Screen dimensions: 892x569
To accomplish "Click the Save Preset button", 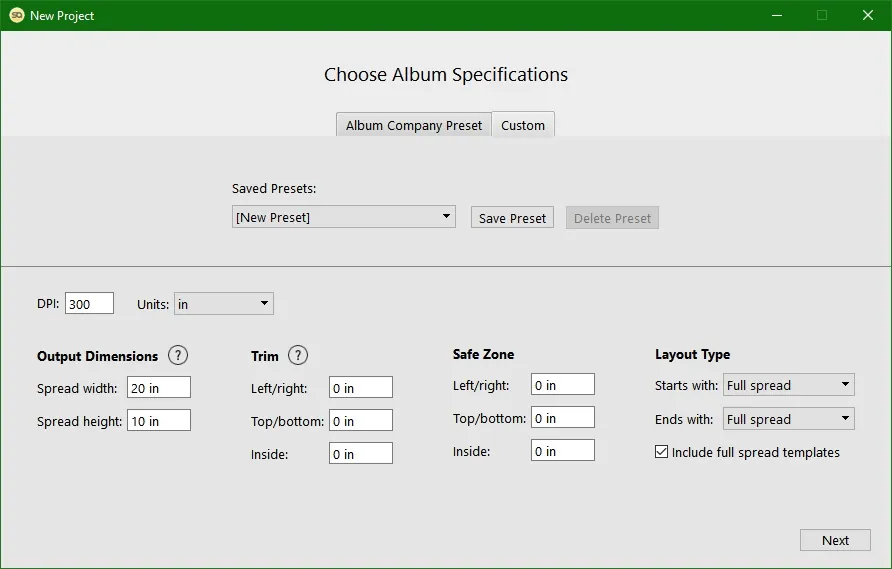I will pos(512,218).
